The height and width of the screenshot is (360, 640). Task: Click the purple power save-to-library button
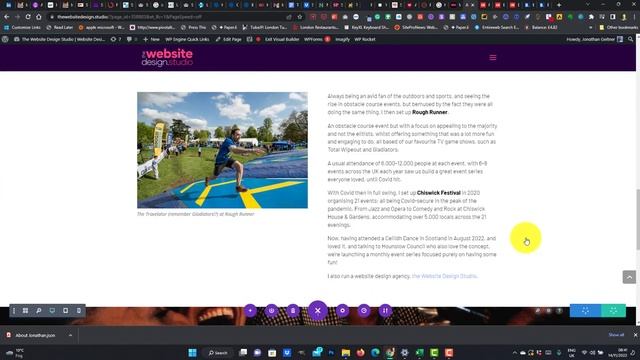tap(271, 311)
